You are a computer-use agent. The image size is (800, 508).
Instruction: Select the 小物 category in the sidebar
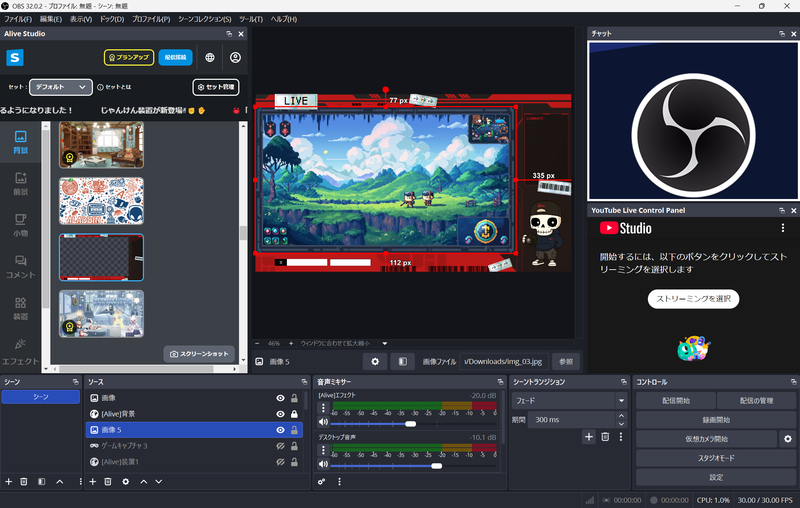coord(20,225)
